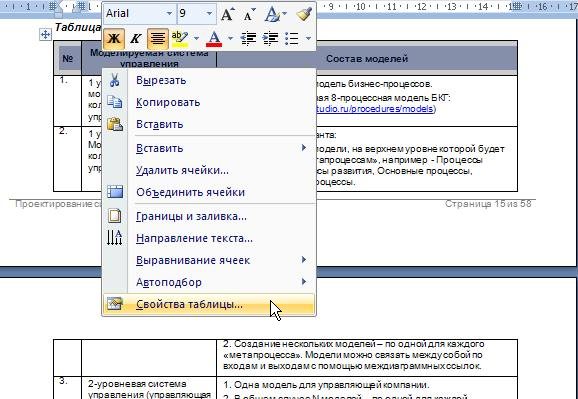Click the merge cells icon

(115, 192)
